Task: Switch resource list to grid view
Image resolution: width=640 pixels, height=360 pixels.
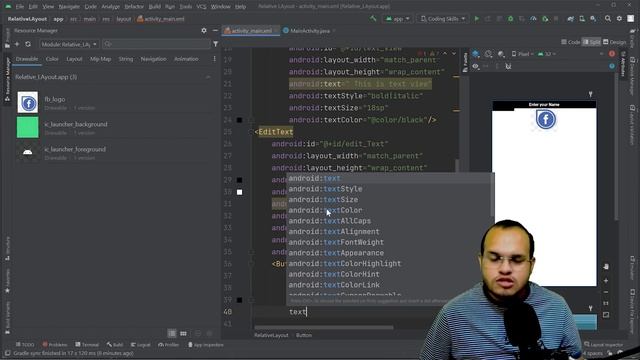Action: 183,333
